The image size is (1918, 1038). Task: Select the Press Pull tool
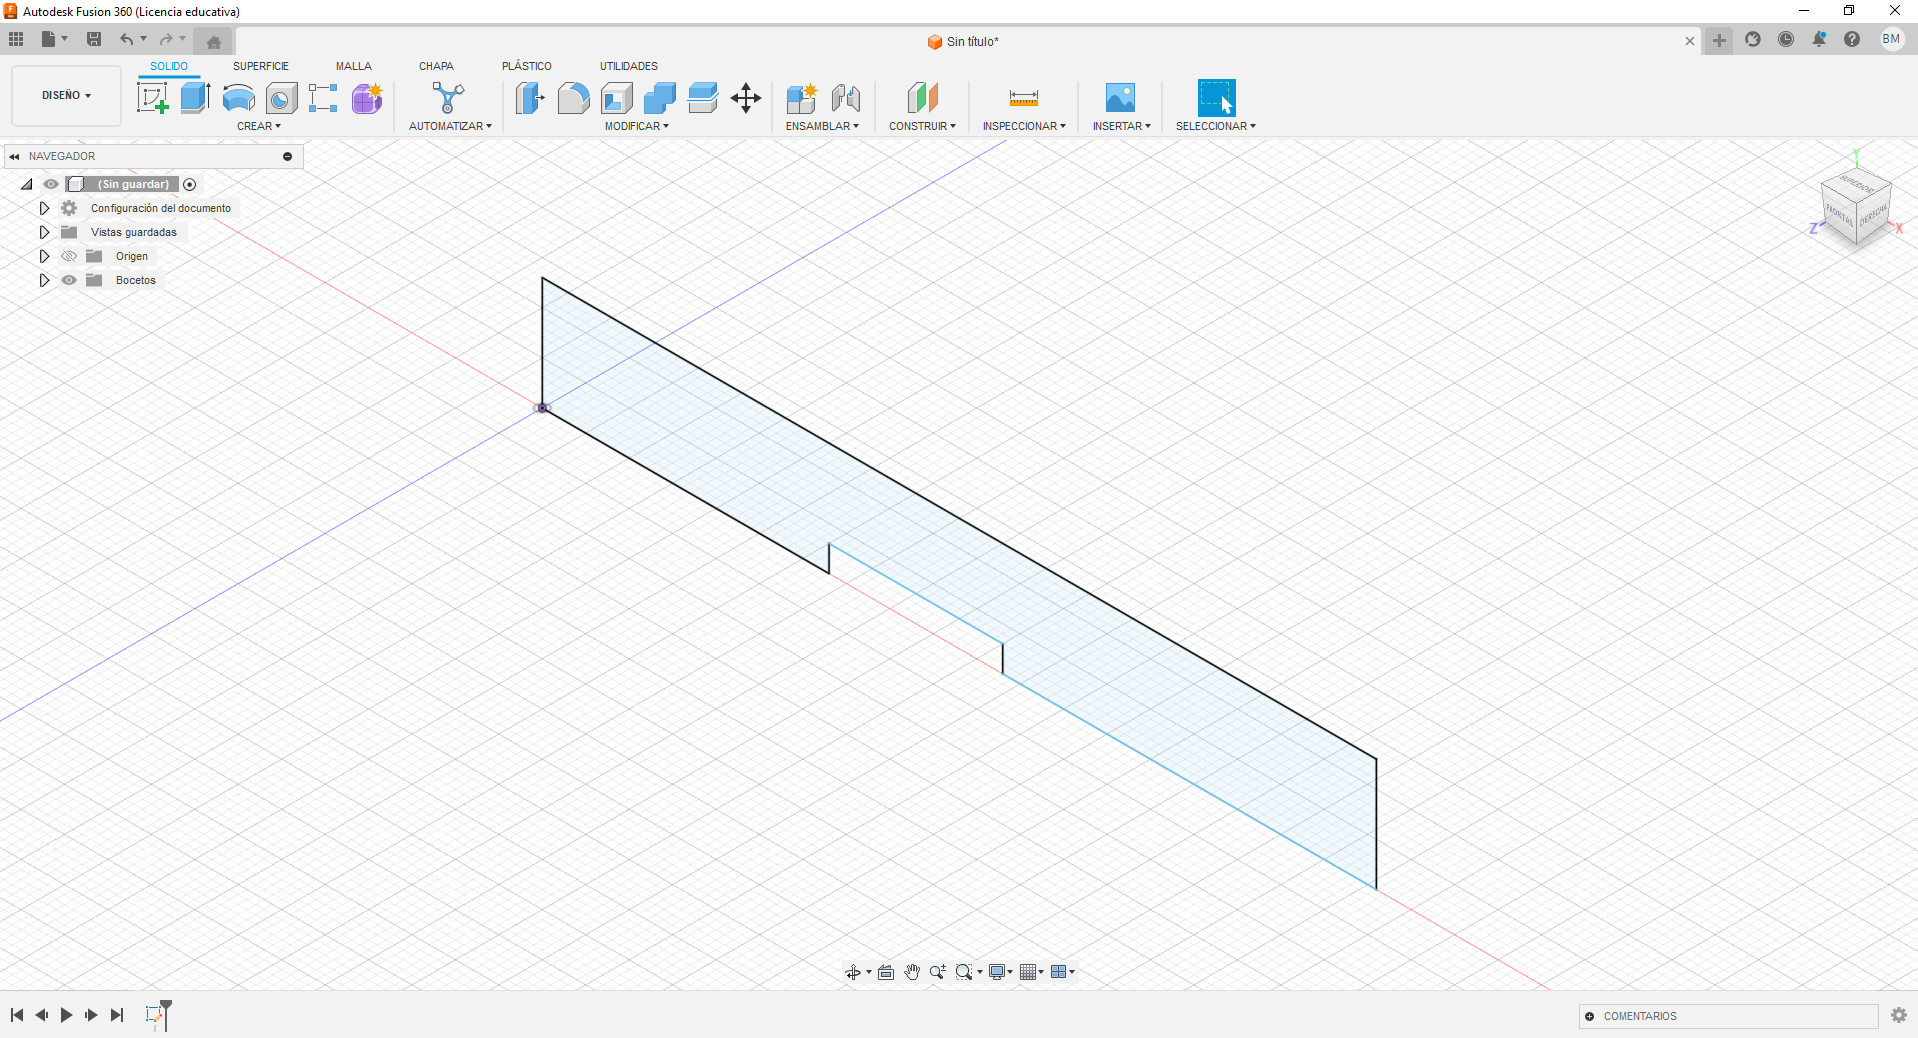point(529,98)
